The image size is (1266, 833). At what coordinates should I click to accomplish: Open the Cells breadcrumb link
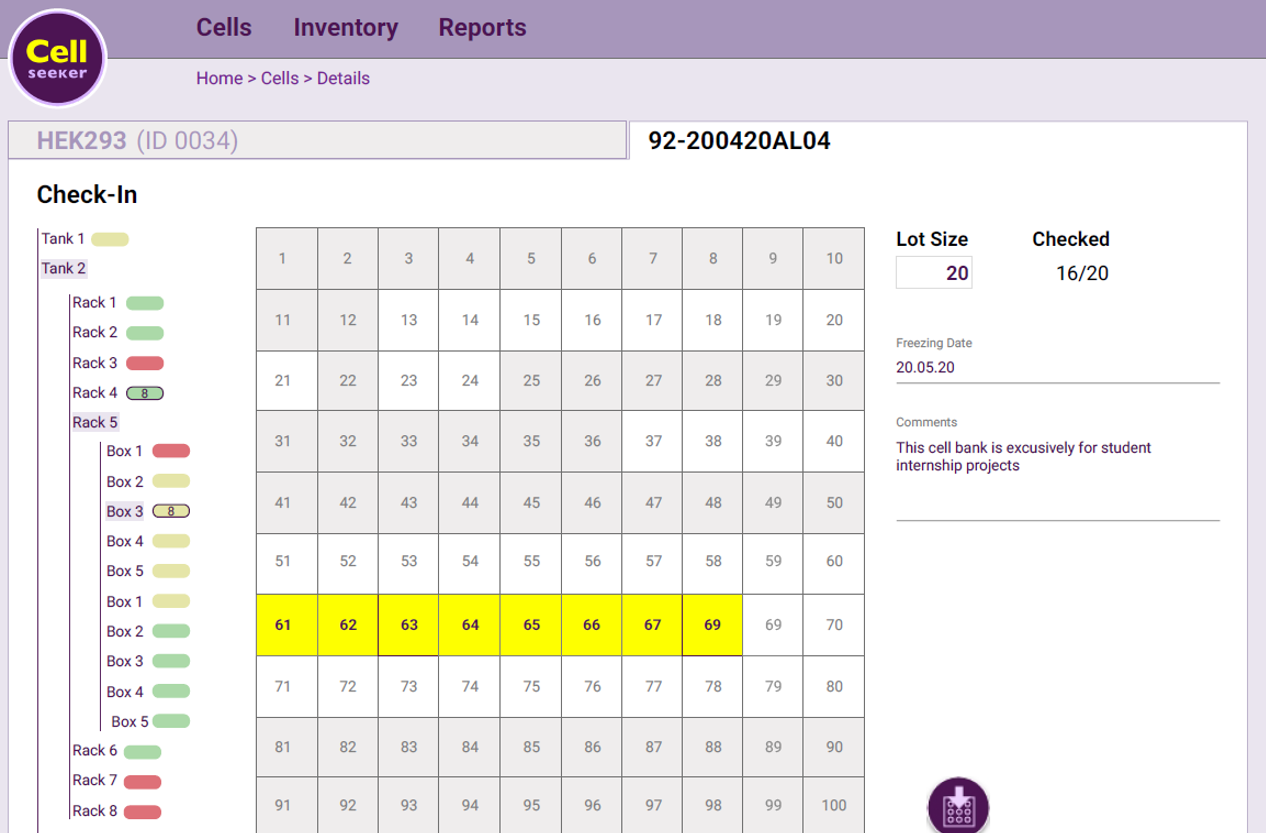tap(281, 78)
